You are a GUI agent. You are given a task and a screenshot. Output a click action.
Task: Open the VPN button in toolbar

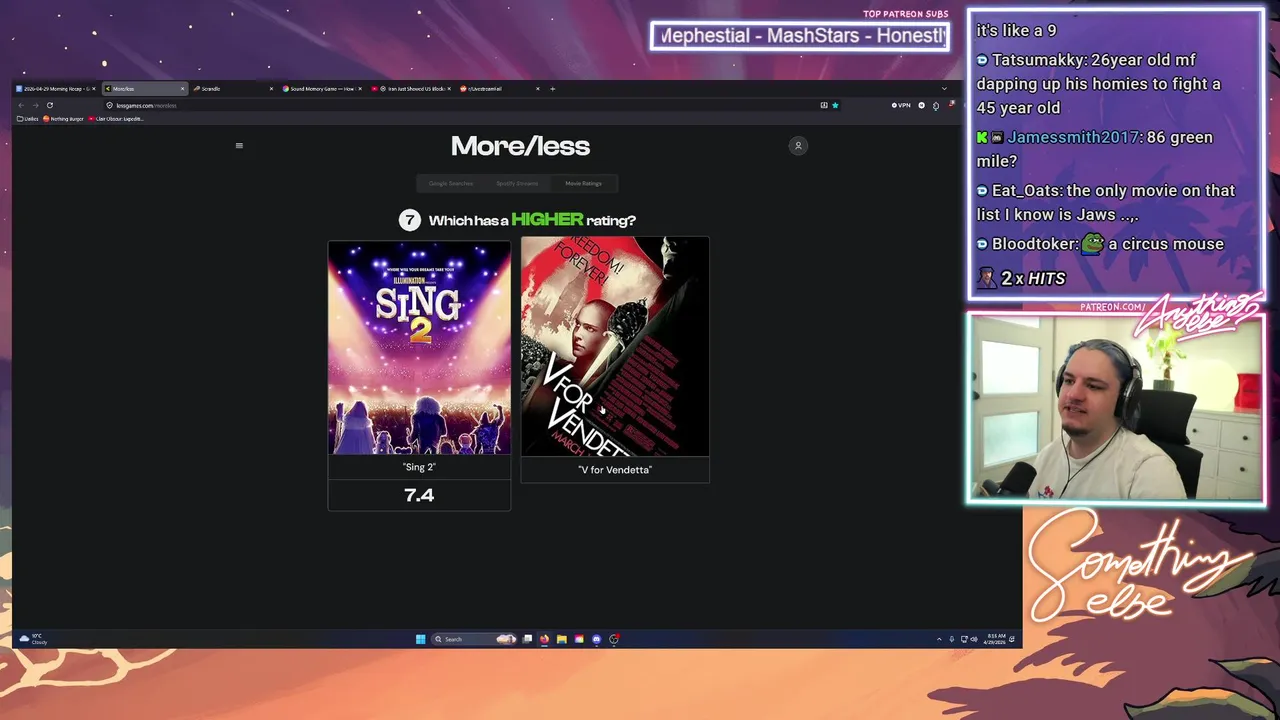tap(901, 105)
